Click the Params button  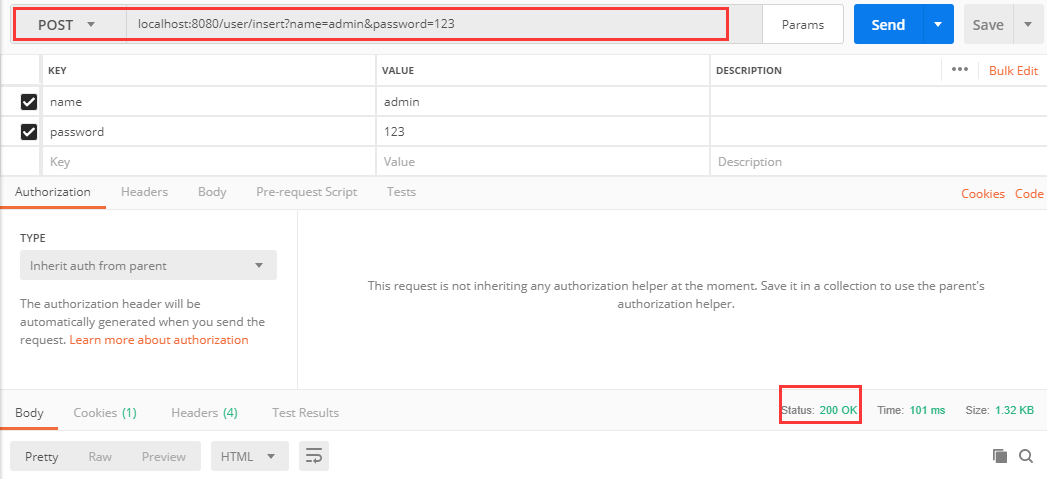[803, 25]
